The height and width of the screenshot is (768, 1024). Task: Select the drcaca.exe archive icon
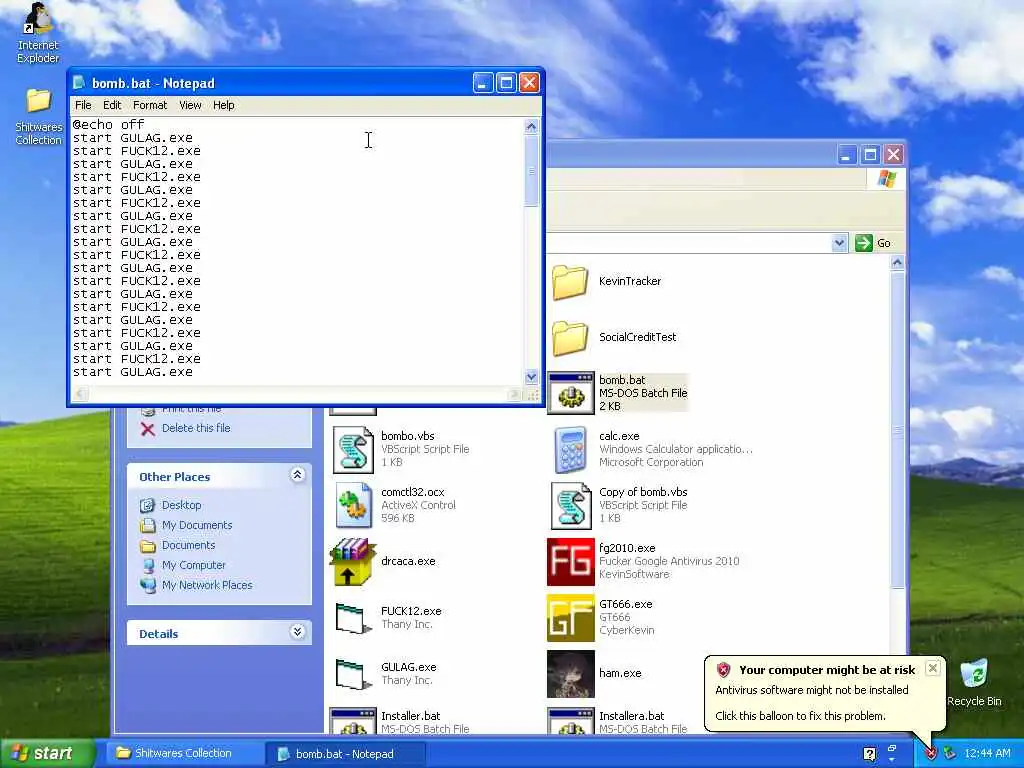coord(353,562)
